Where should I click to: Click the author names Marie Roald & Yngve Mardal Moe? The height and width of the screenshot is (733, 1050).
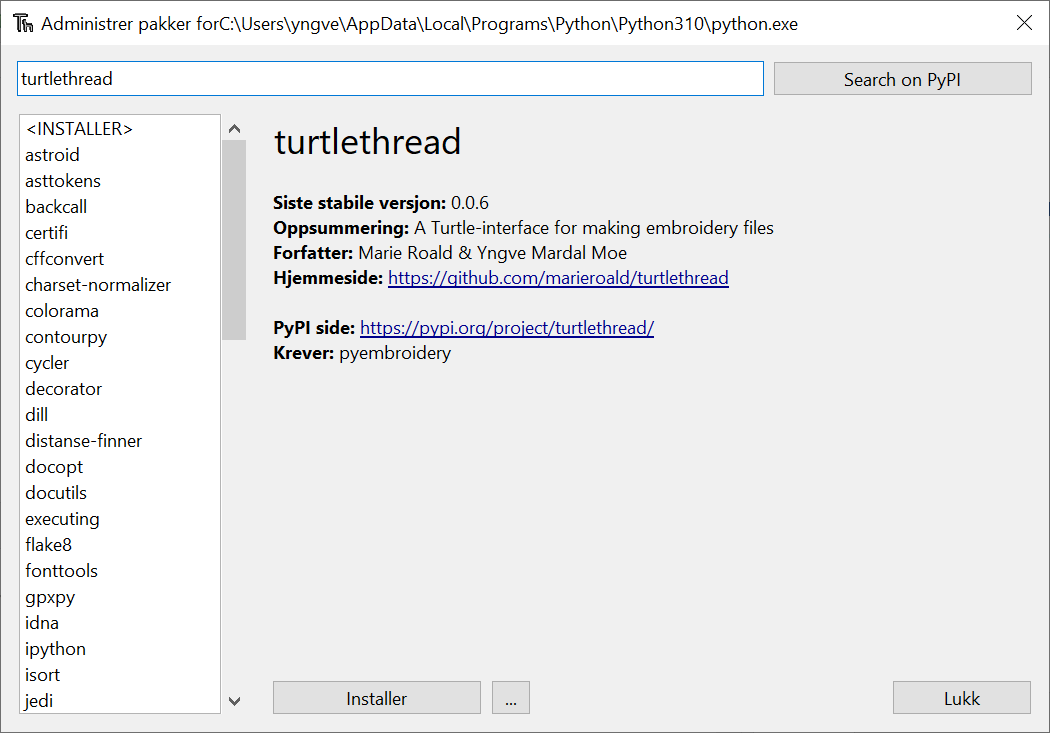click(493, 253)
